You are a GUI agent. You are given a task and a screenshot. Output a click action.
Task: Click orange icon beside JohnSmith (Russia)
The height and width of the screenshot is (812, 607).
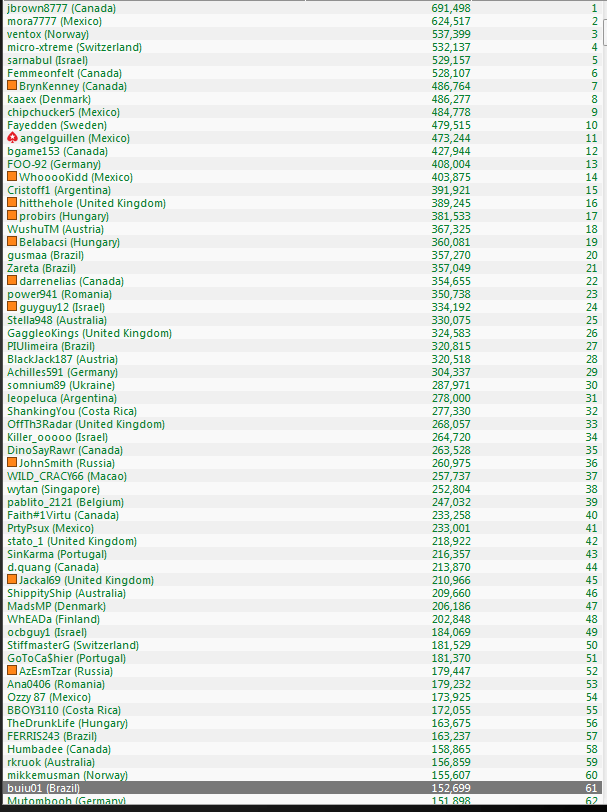pos(12,462)
